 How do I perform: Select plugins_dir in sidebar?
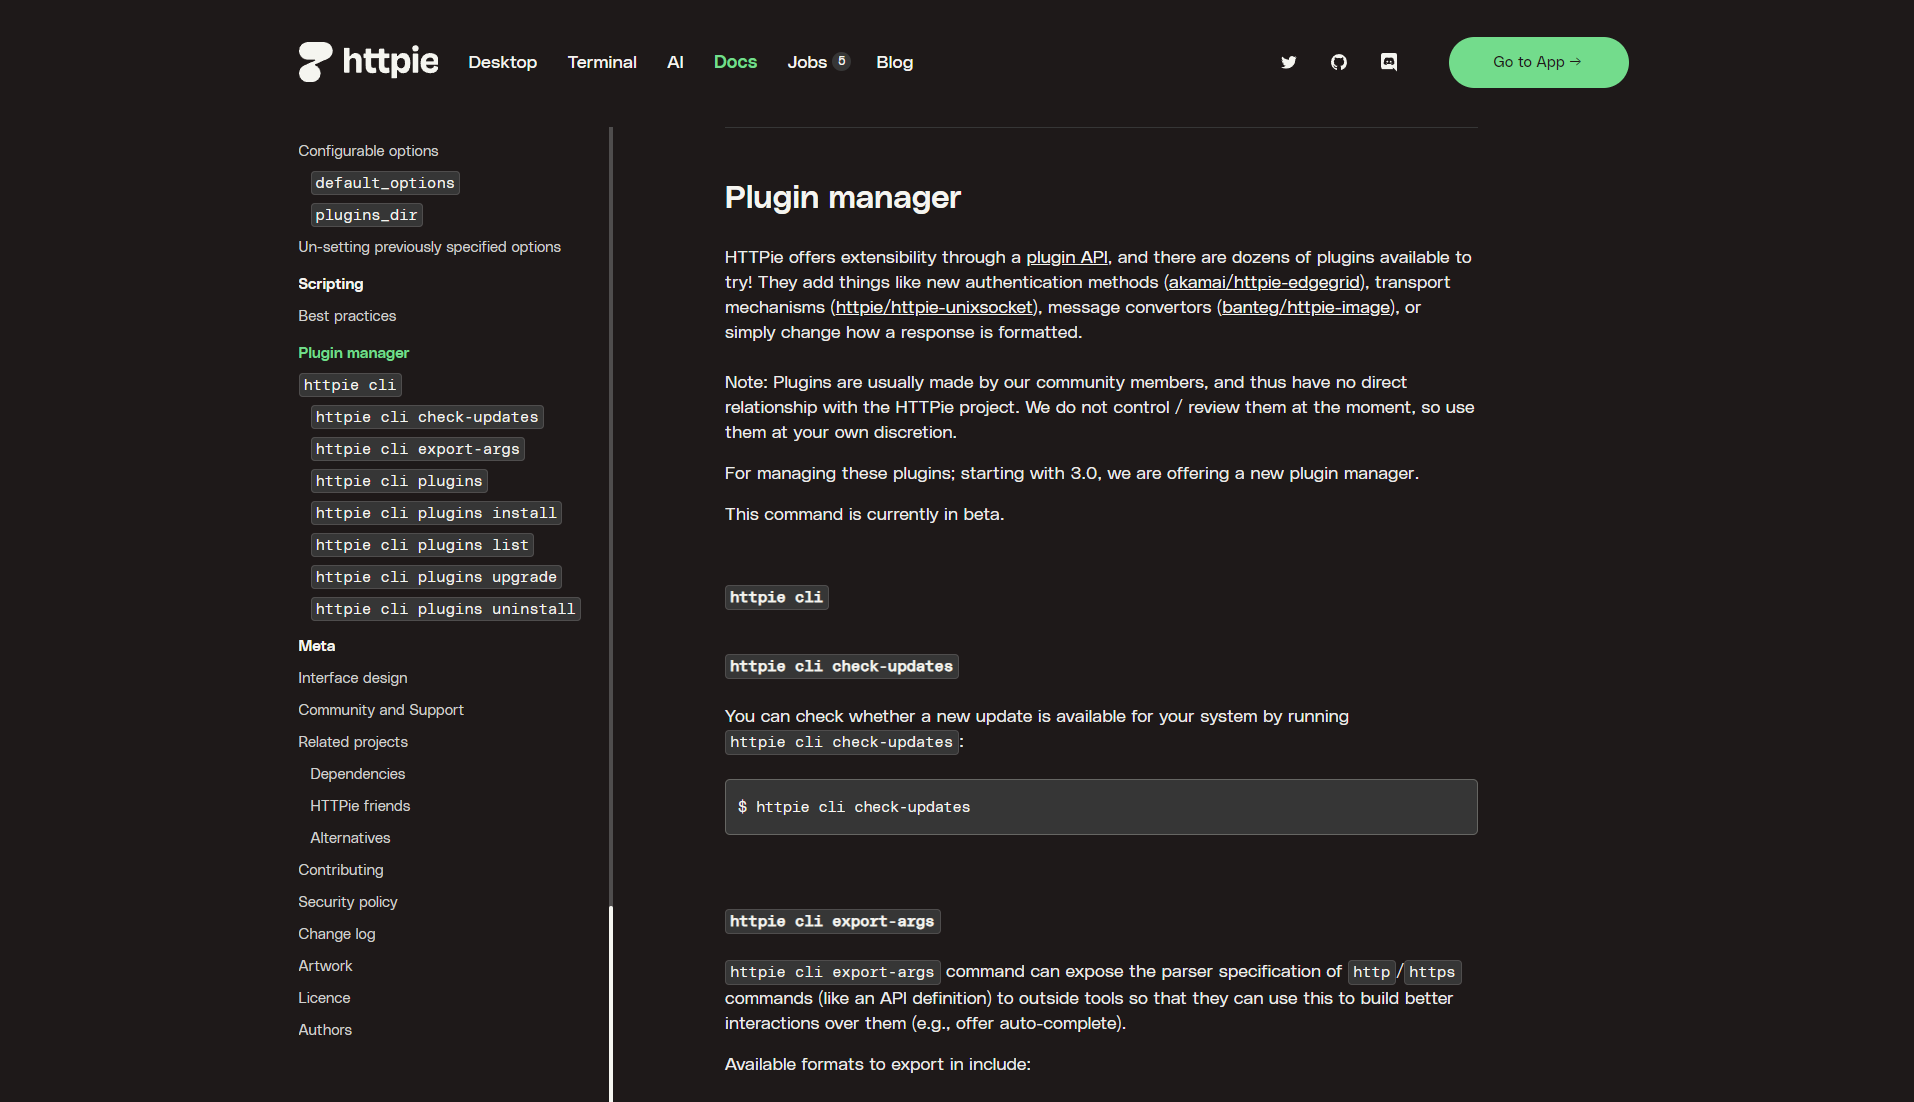pyautogui.click(x=366, y=215)
